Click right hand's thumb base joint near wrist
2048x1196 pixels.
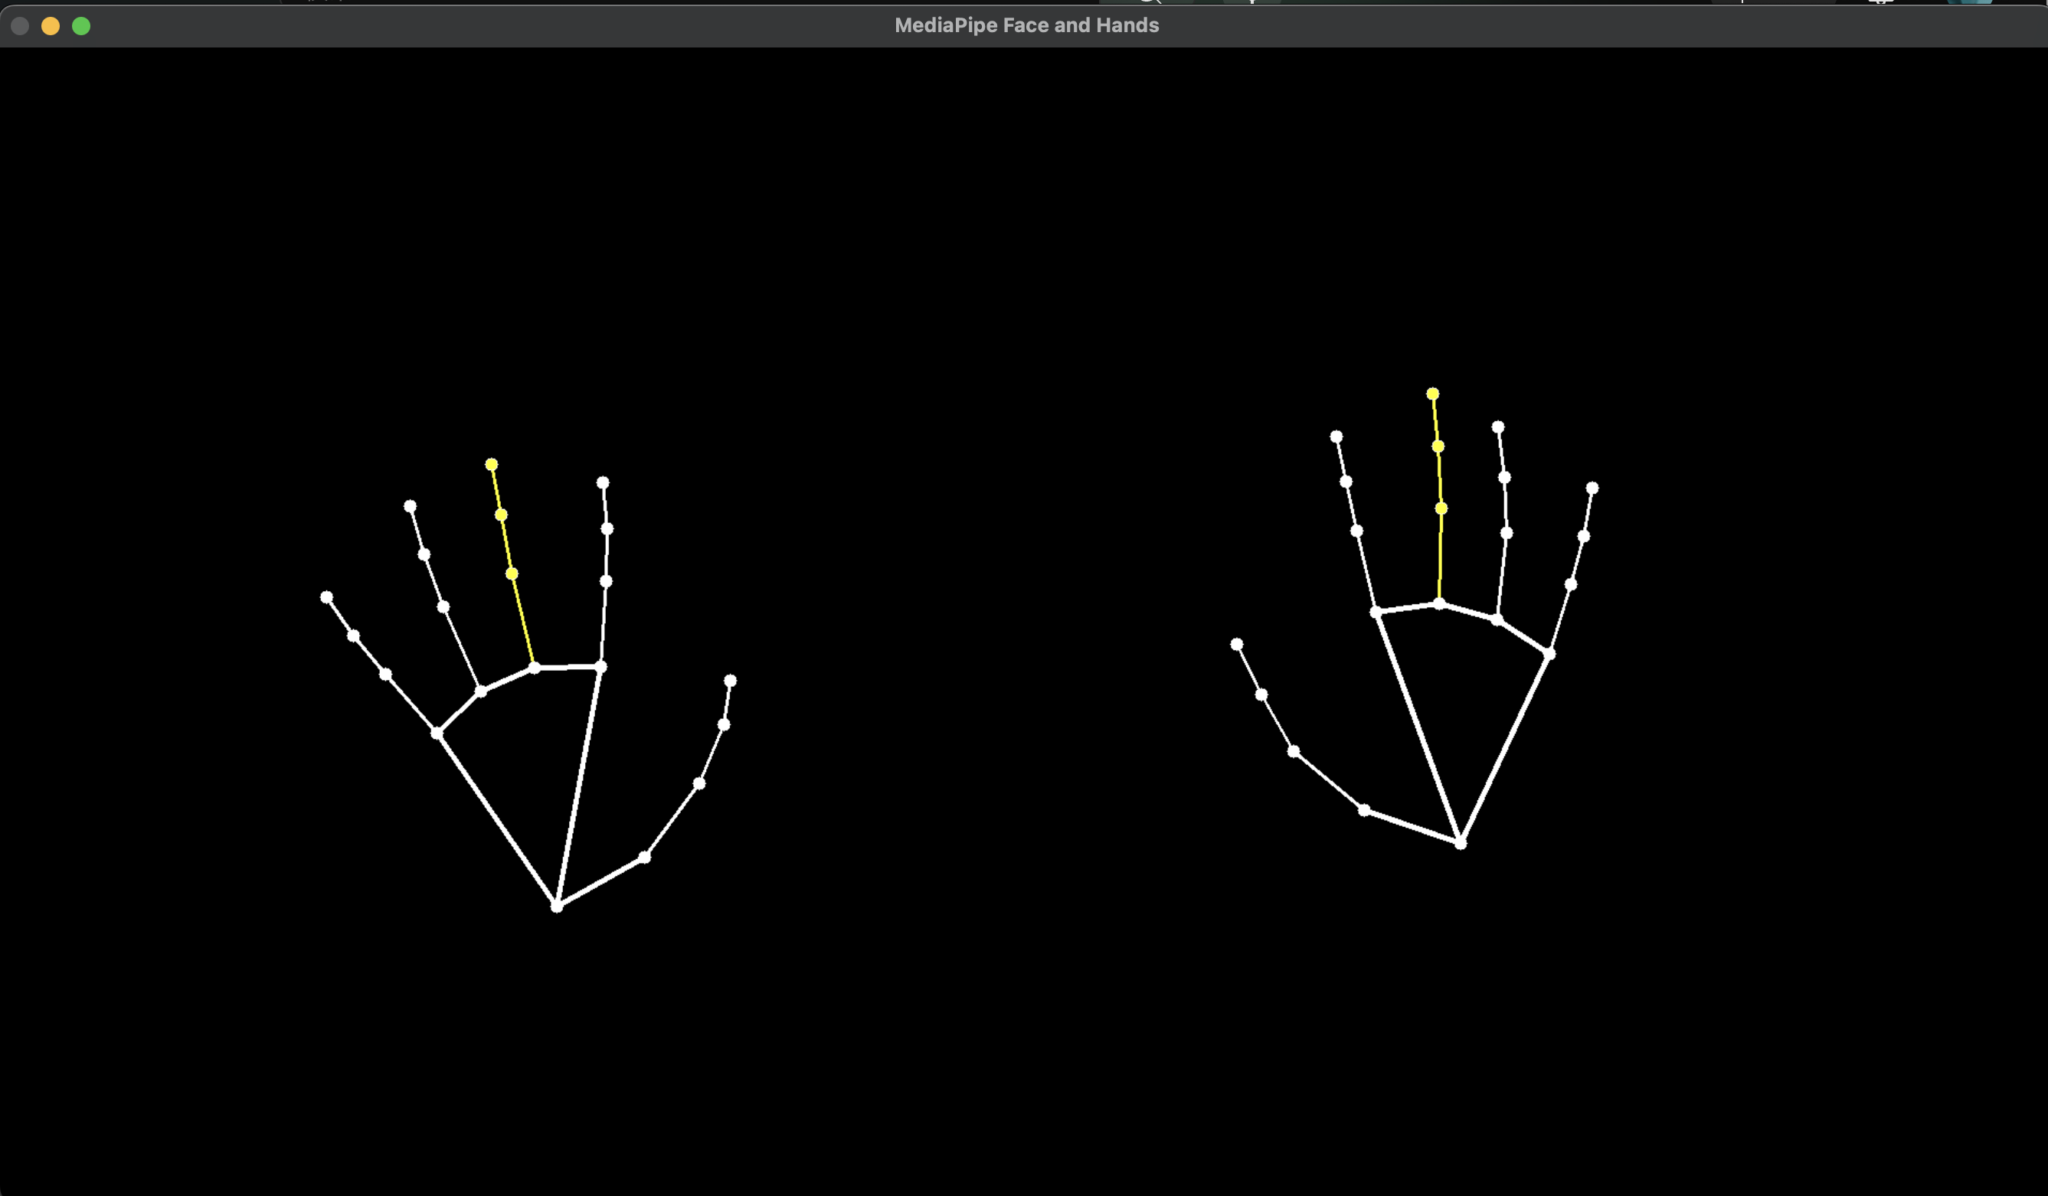click(x=1364, y=810)
